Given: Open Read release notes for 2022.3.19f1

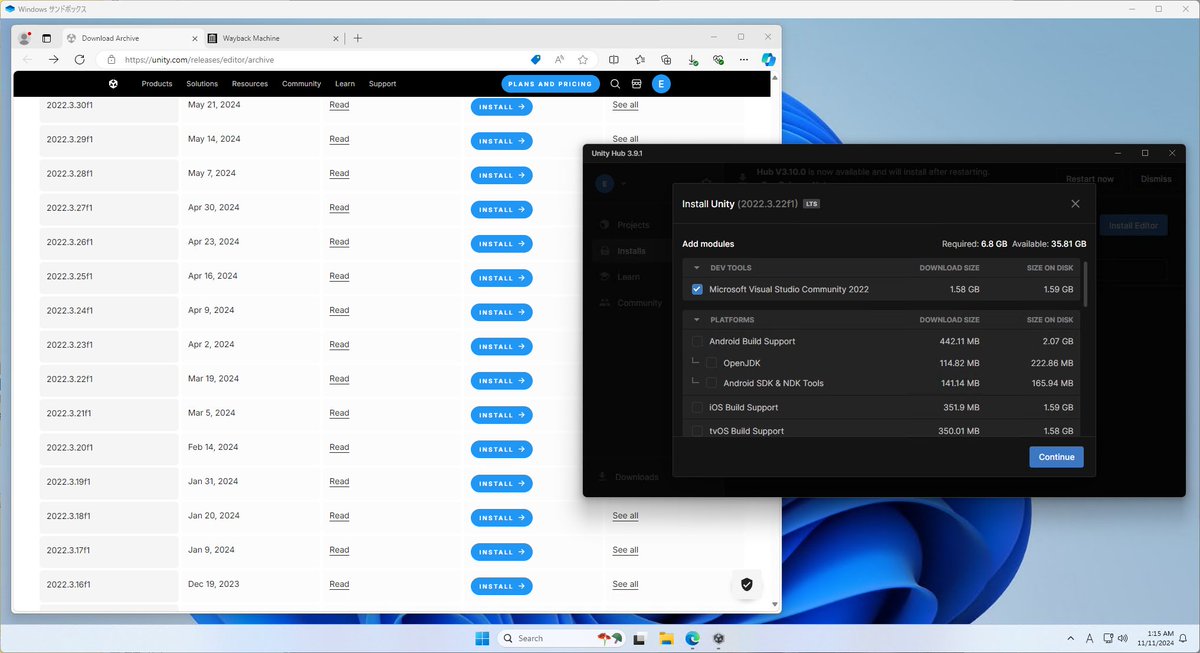Looking at the screenshot, I should [x=339, y=481].
